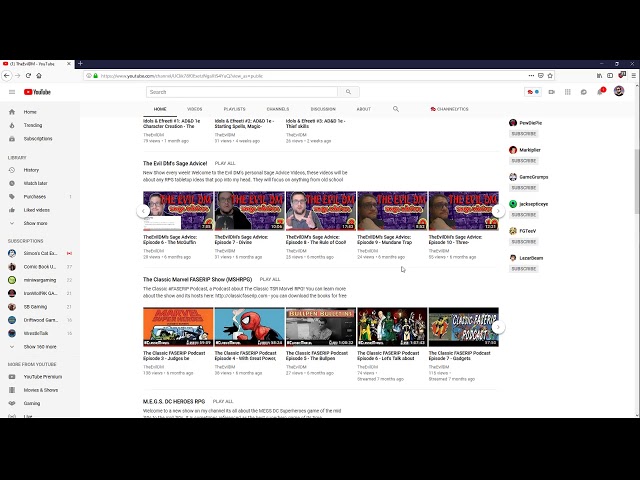Play all Sage Advice videos
Viewport: 640px width, 480px height.
pyautogui.click(x=225, y=163)
